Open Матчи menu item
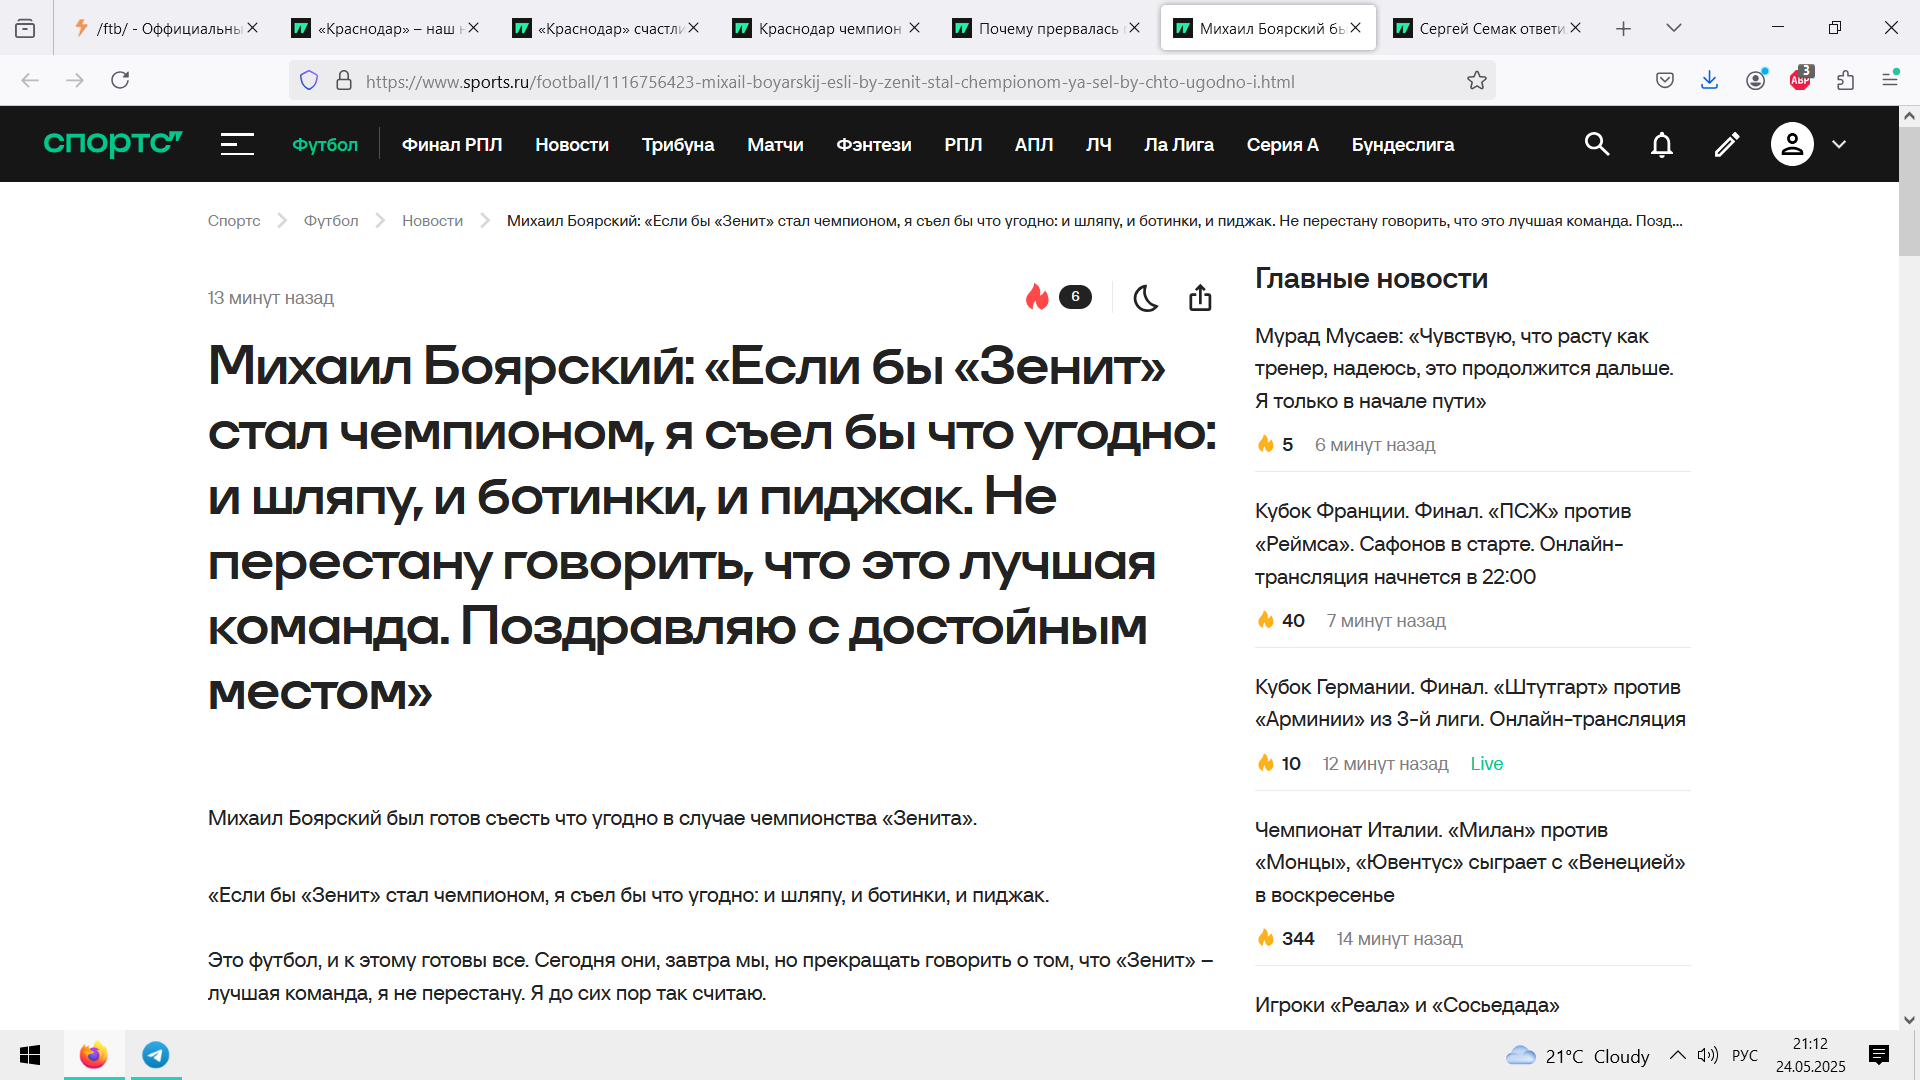1920x1080 pixels. point(775,145)
